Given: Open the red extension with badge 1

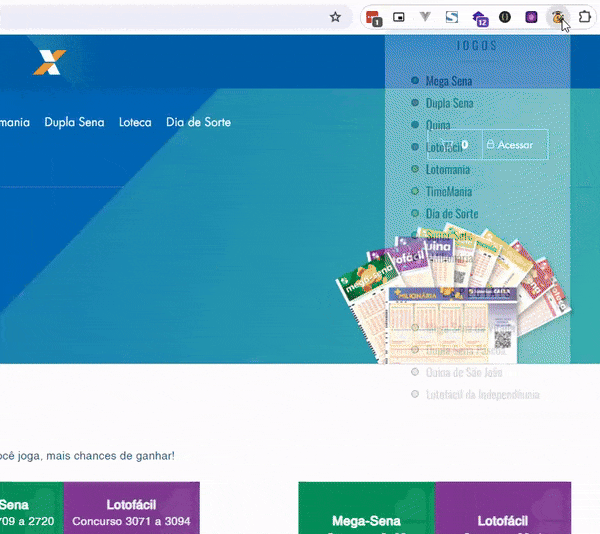Looking at the screenshot, I should [373, 18].
